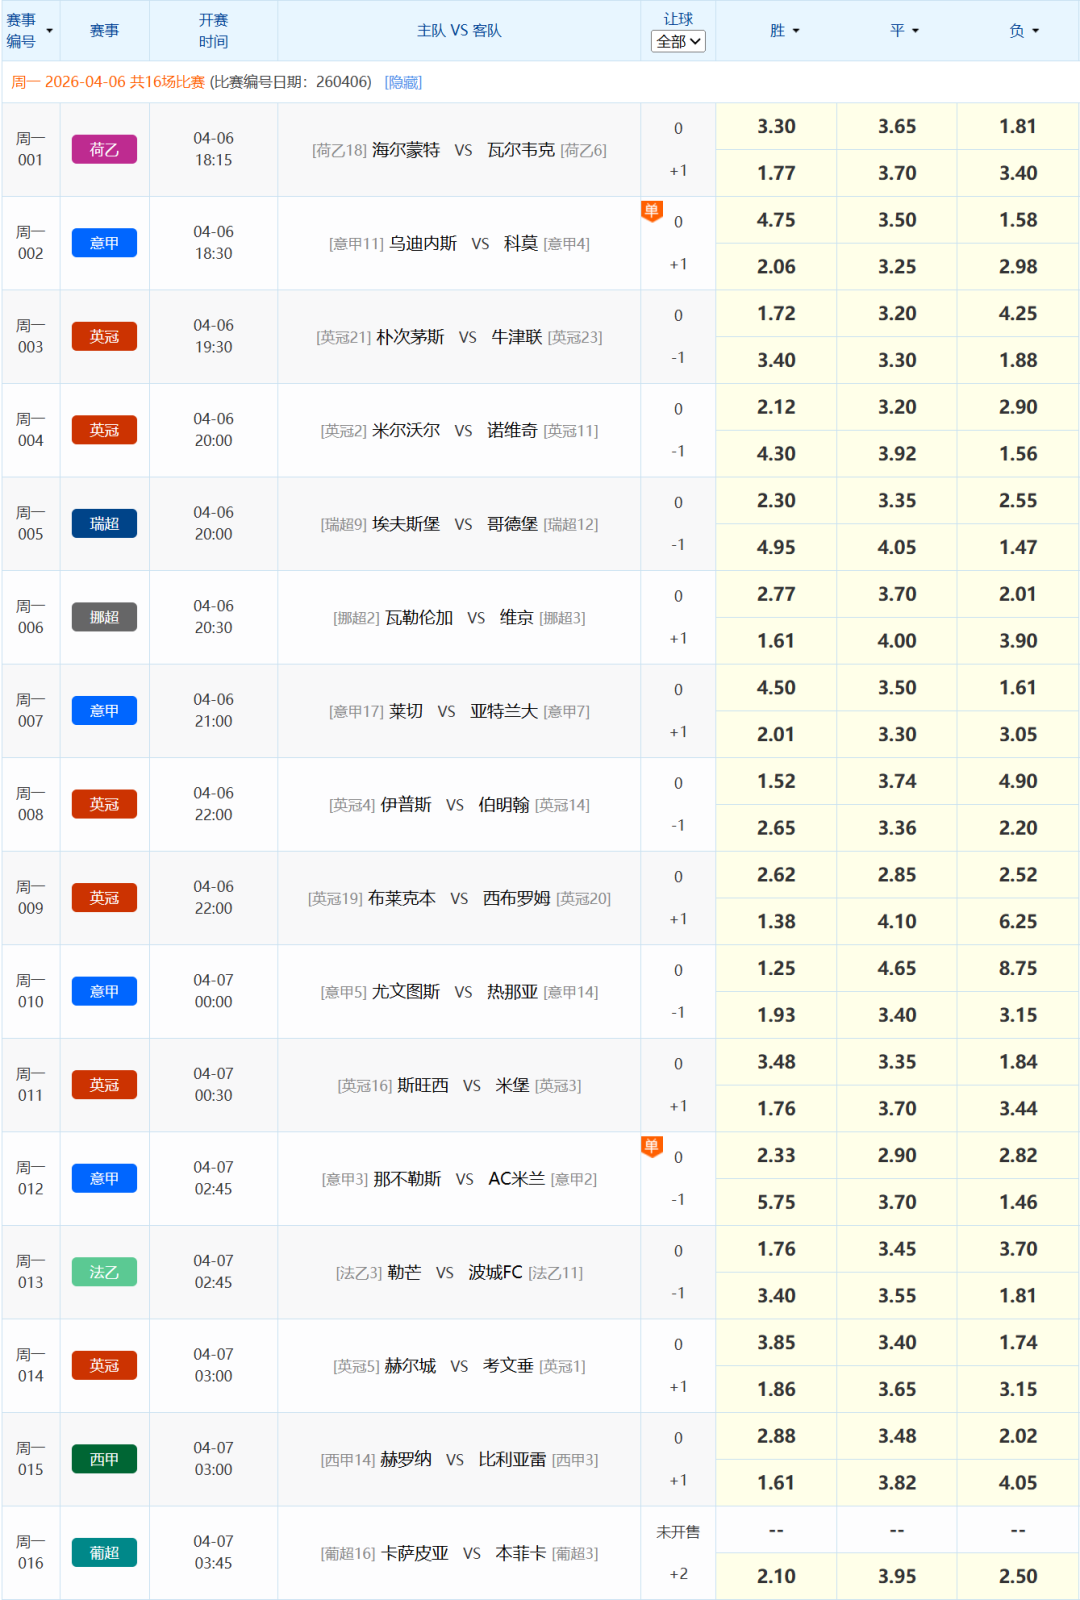Select handicap loss odds 6.25 for match 009
The width and height of the screenshot is (1080, 1600).
(1018, 921)
